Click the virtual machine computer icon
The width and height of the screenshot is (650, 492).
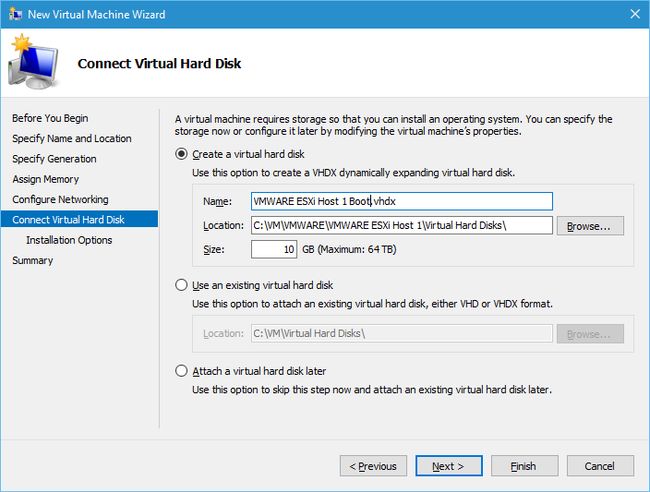click(33, 62)
